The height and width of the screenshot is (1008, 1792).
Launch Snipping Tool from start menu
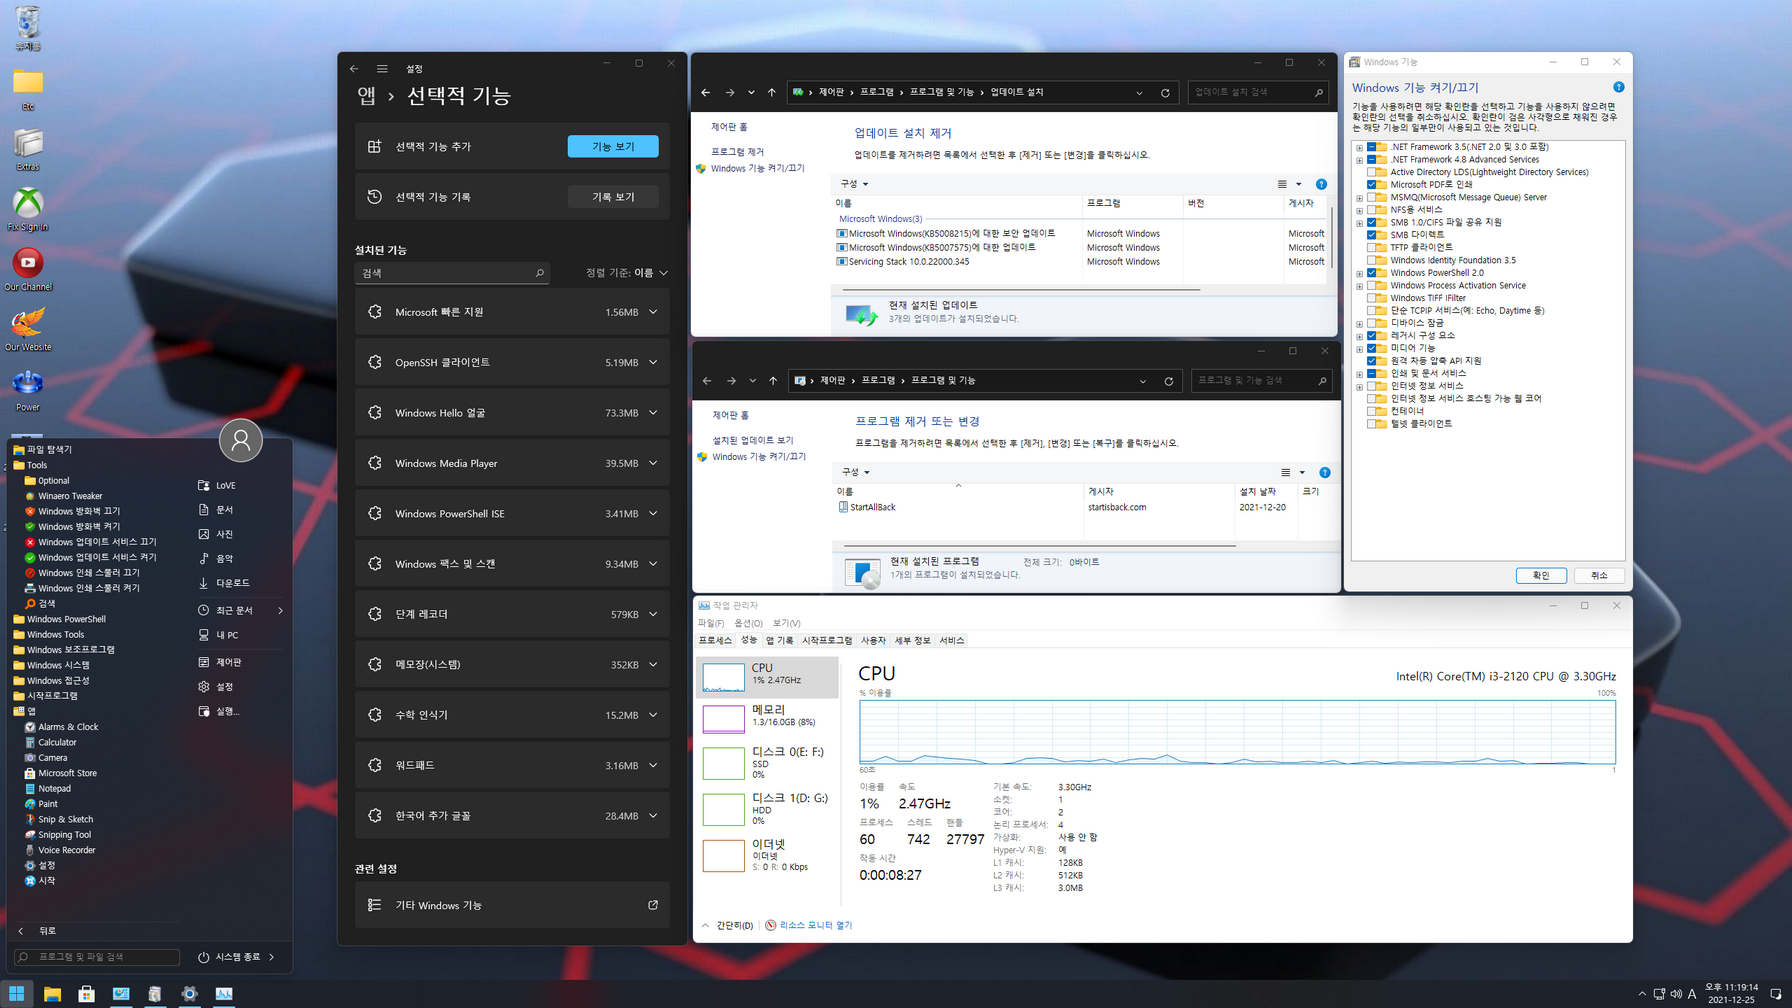tap(57, 835)
